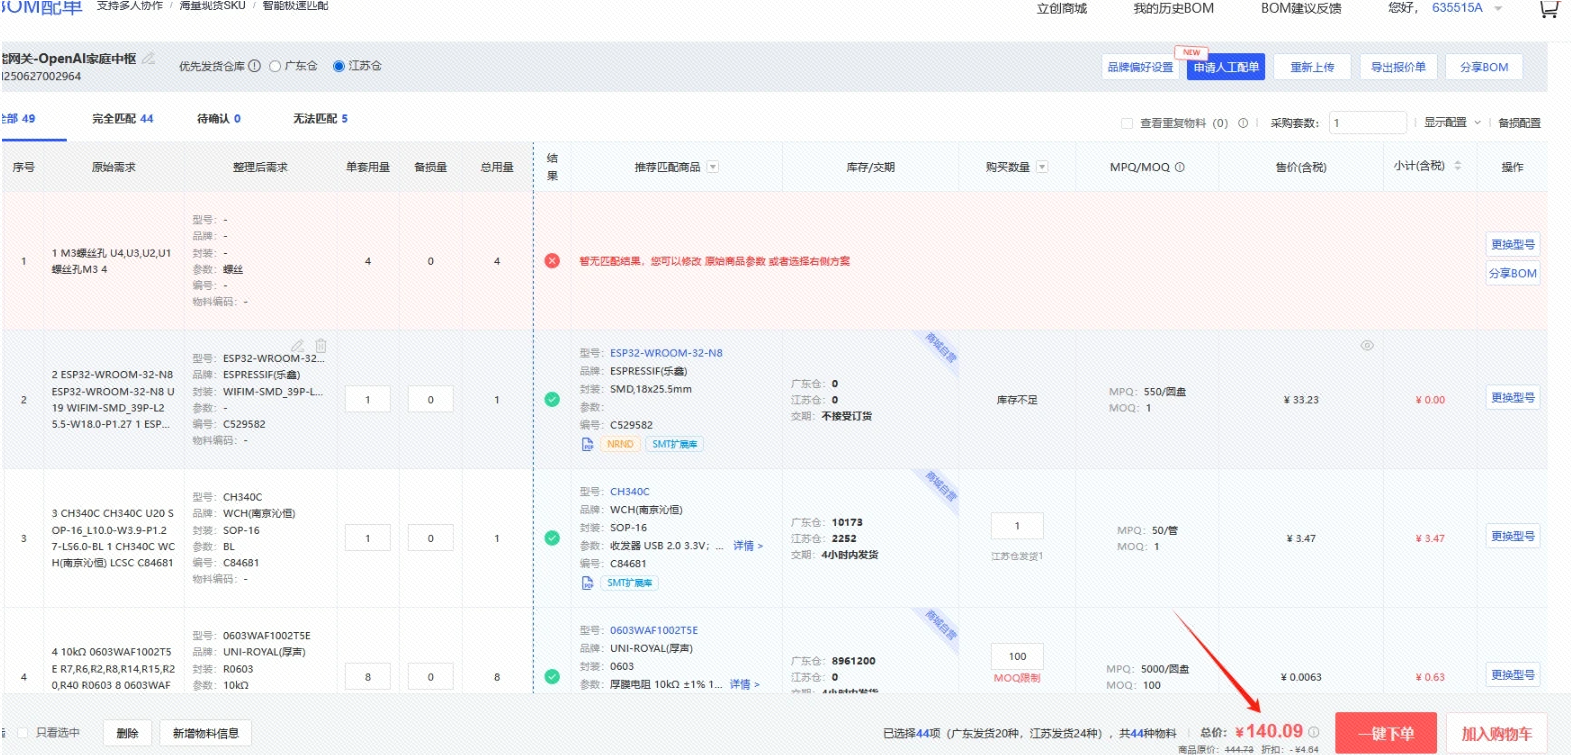Focus the purchase quantity field showing 100
The height and width of the screenshot is (755, 1571).
1017,656
